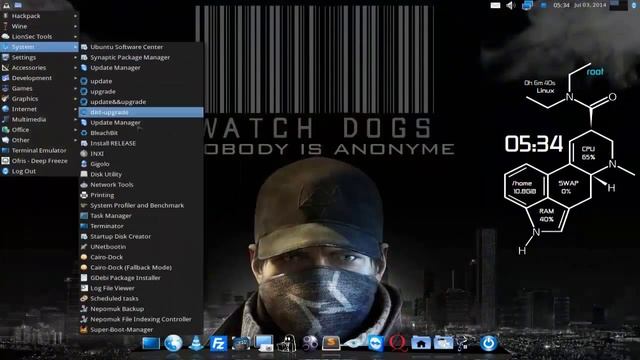This screenshot has height=360, width=640.
Task: Click the Cairo-Dock icon in the menu
Action: [84, 257]
